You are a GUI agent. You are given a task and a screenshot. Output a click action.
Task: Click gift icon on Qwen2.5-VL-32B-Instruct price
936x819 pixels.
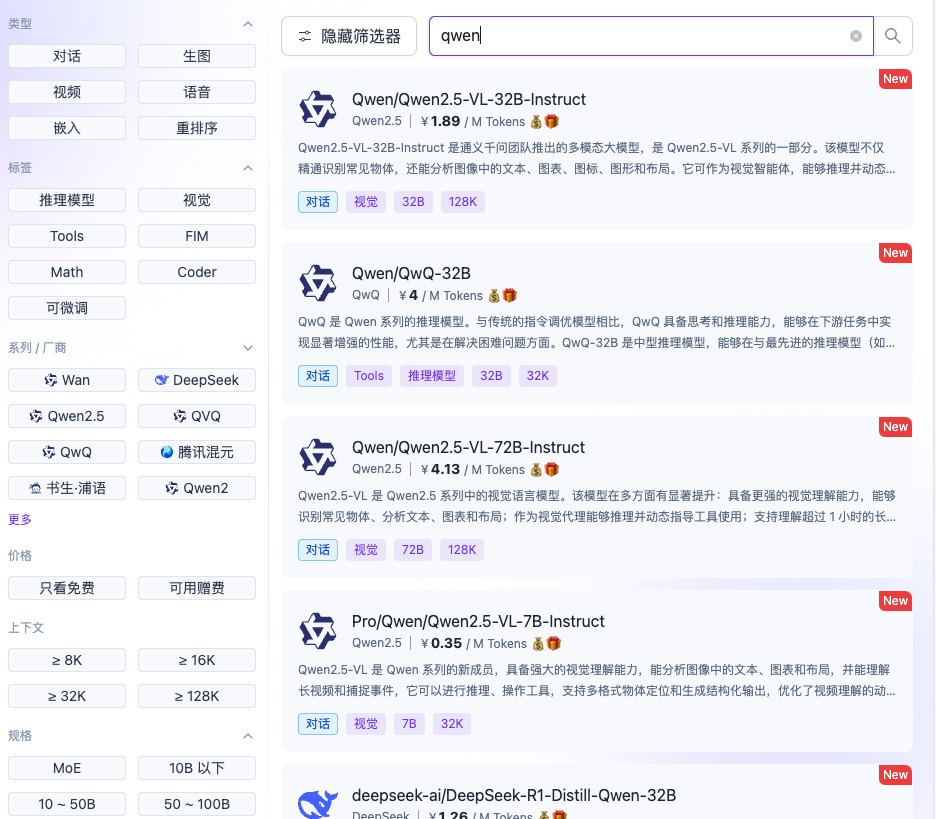pos(552,121)
